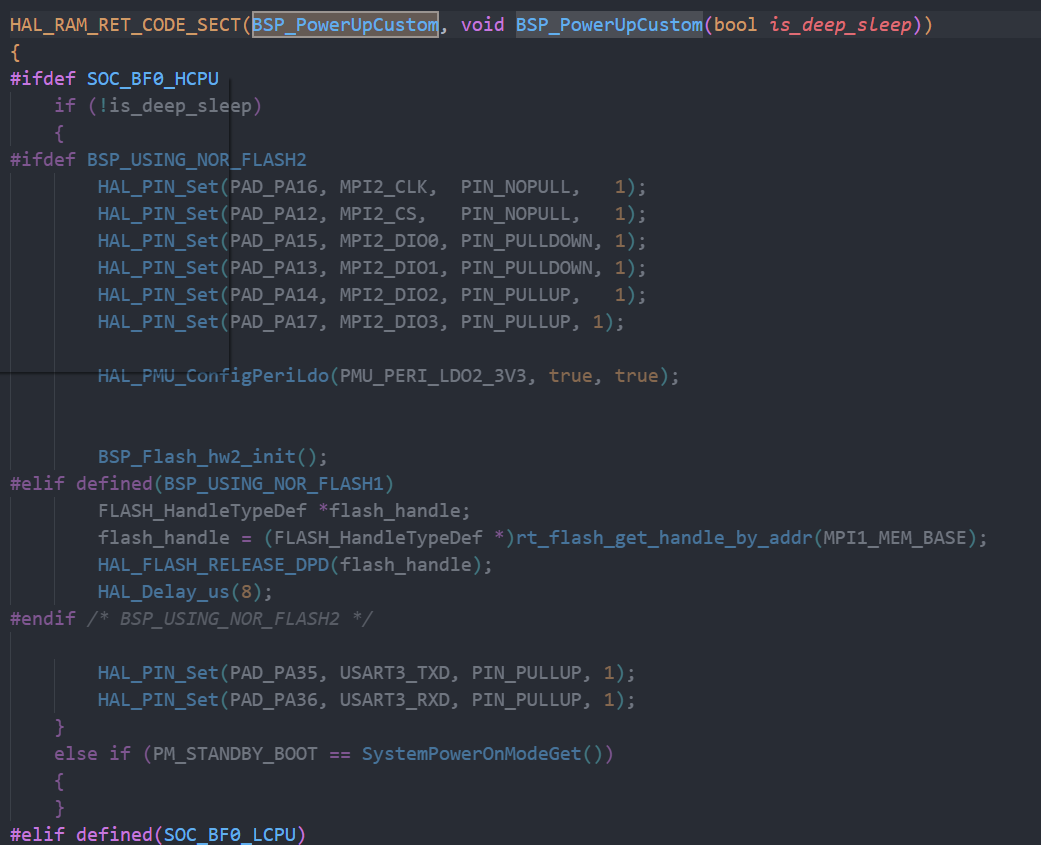Viewport: 1041px width, 845px height.
Task: Click MPI2_DIO2 on the PAD_PA14 line
Action: (389, 295)
